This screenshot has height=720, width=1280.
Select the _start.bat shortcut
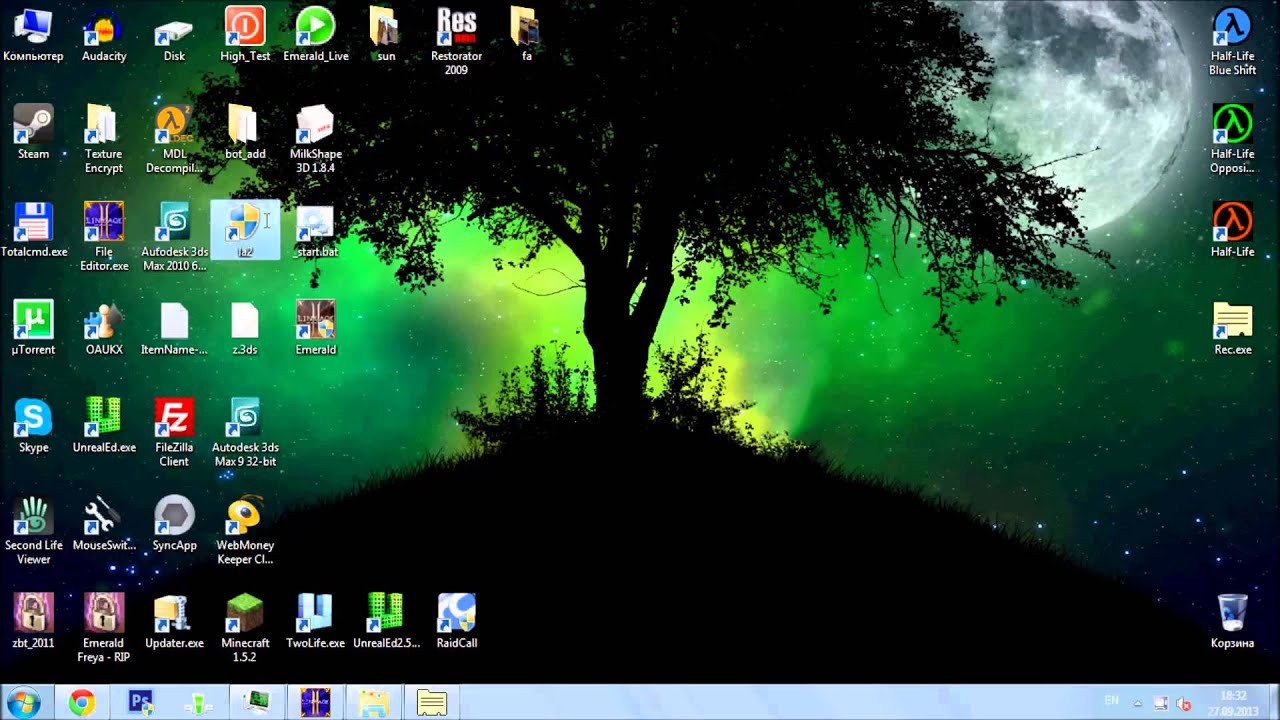pyautogui.click(x=316, y=230)
